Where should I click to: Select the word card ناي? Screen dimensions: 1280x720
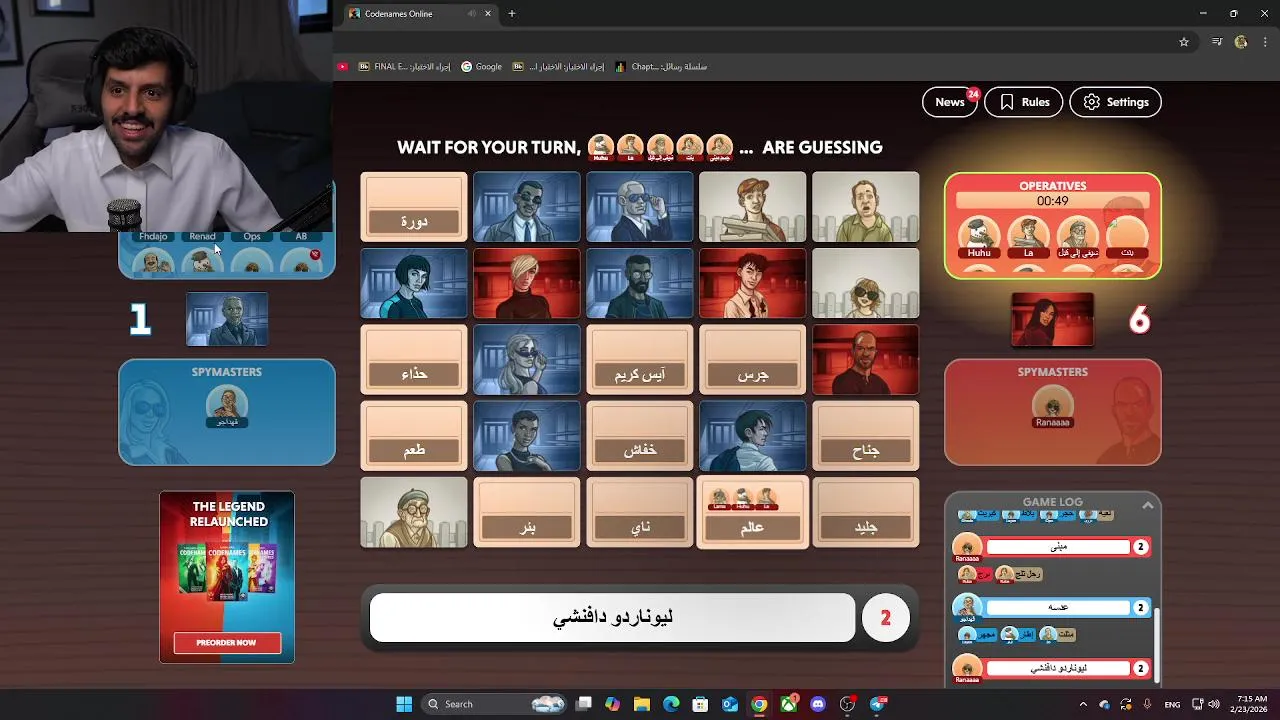[x=640, y=512]
